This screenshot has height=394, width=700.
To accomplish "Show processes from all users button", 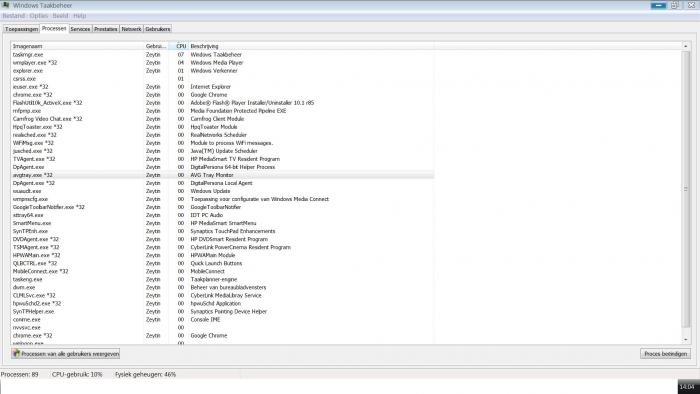I will point(66,353).
